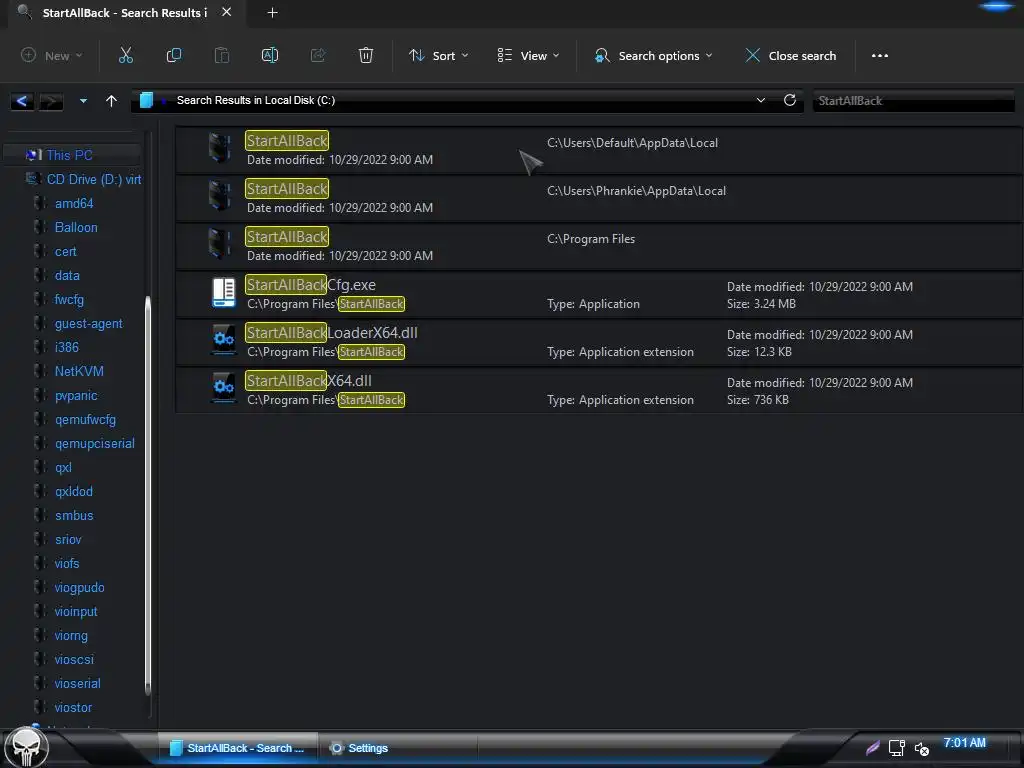
Task: Select the viostor folder
Action: click(73, 708)
